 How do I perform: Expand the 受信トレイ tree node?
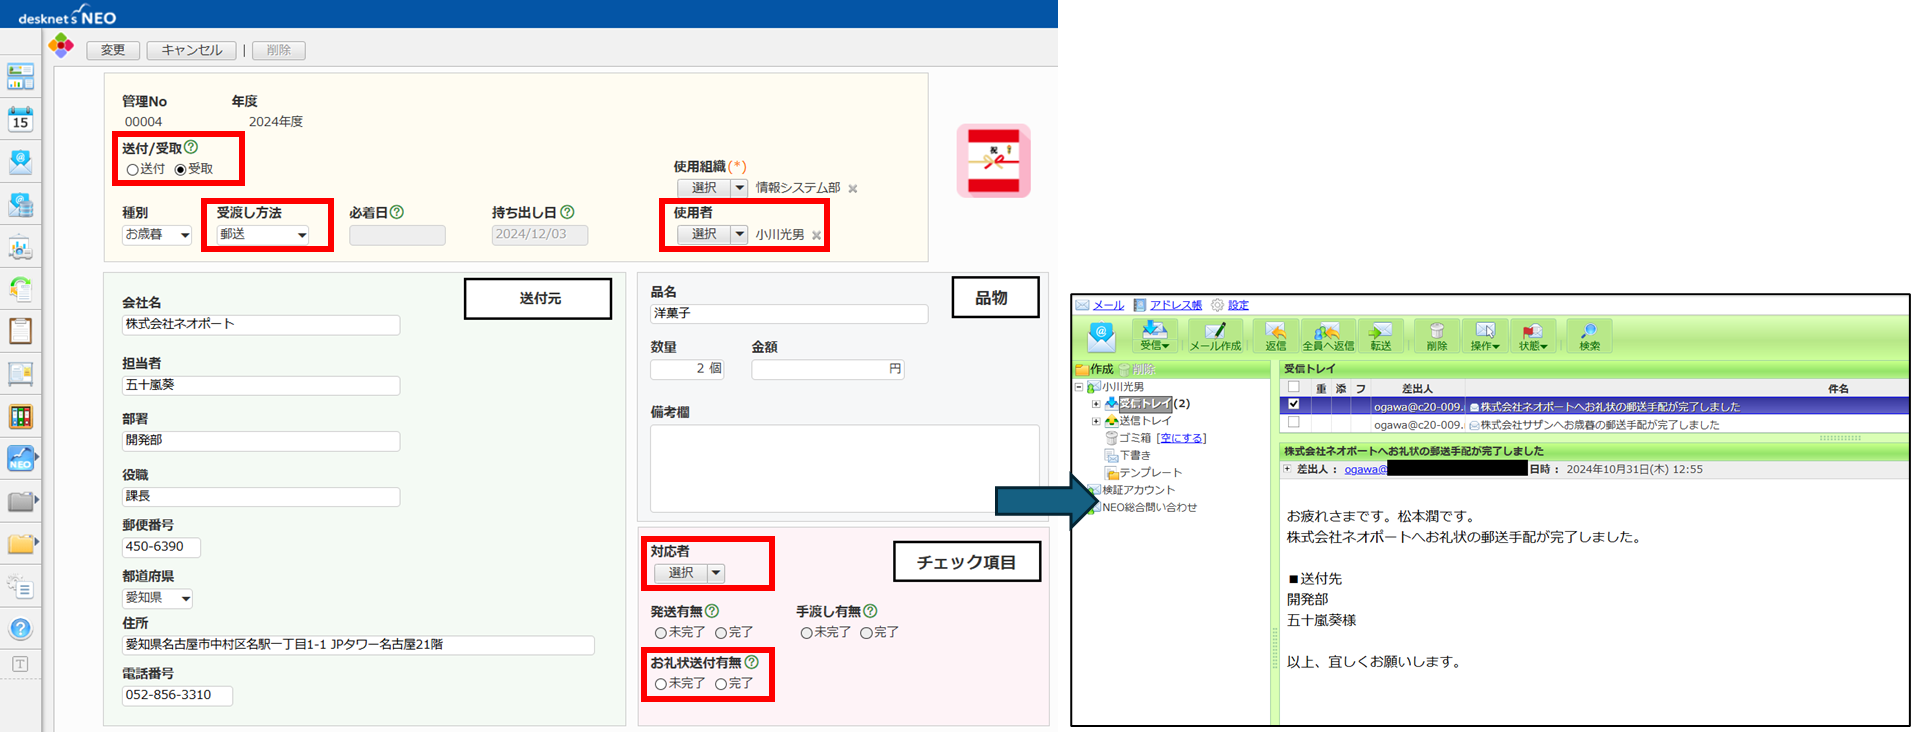point(1096,404)
